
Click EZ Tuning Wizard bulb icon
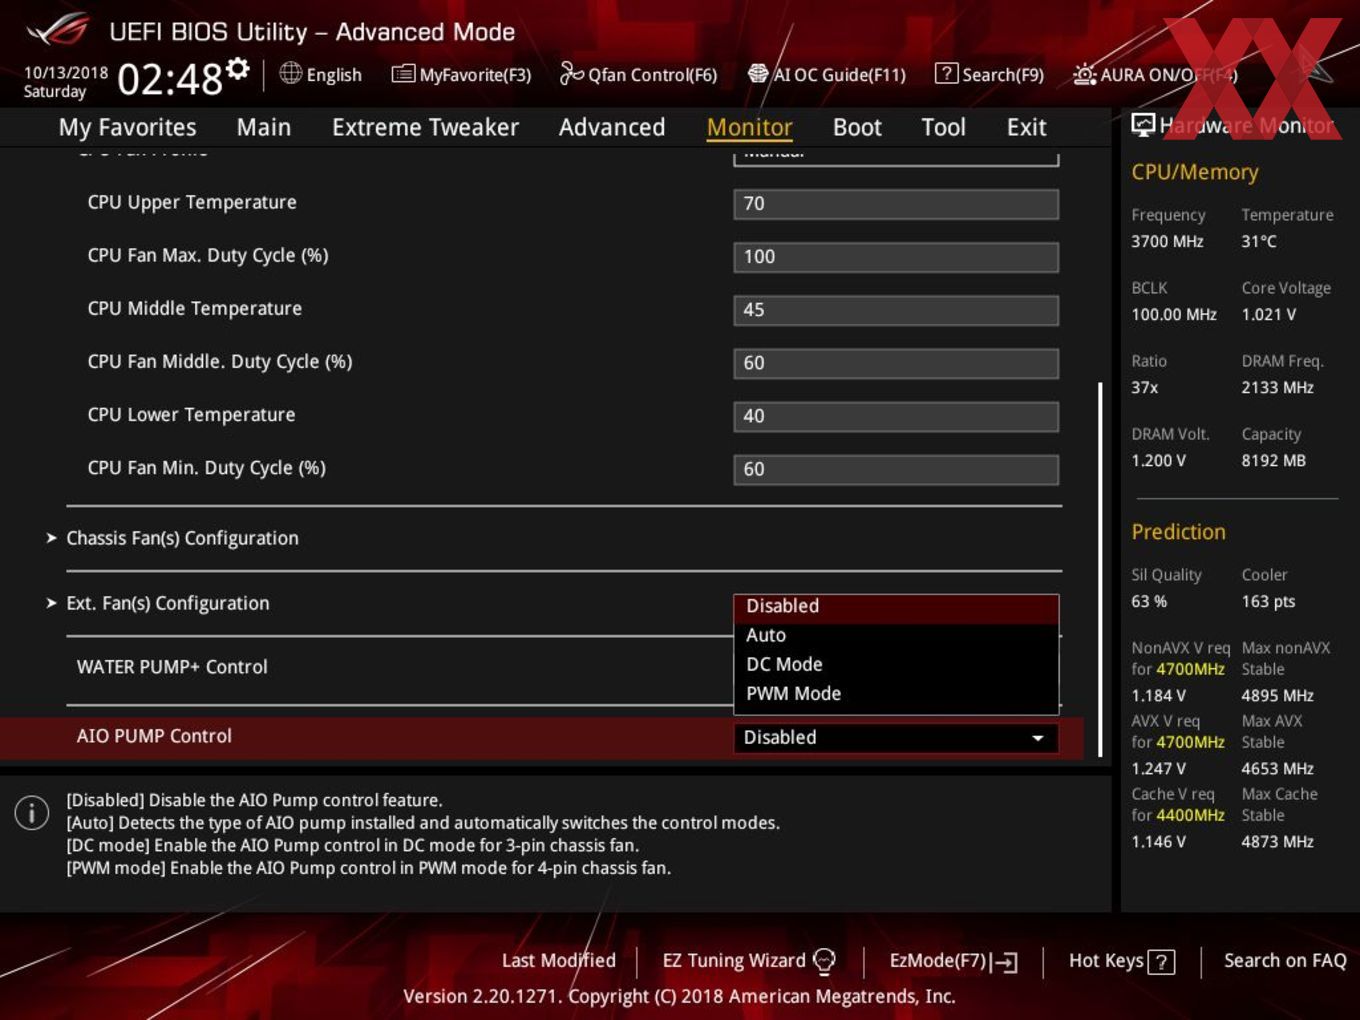tap(824, 961)
